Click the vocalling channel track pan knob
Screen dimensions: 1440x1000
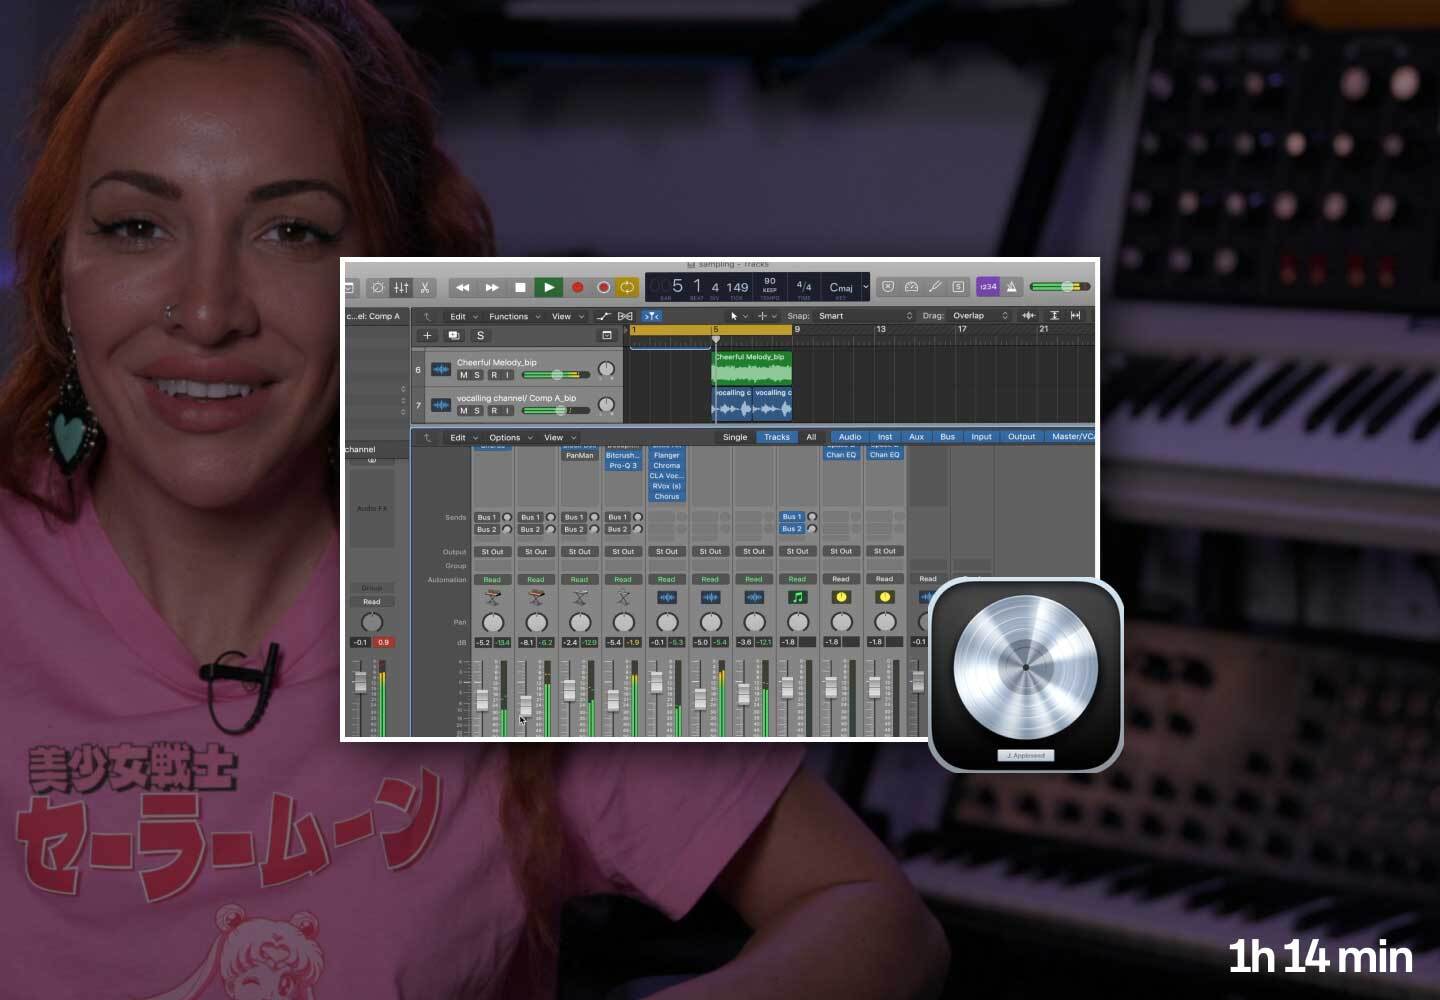[x=606, y=405]
